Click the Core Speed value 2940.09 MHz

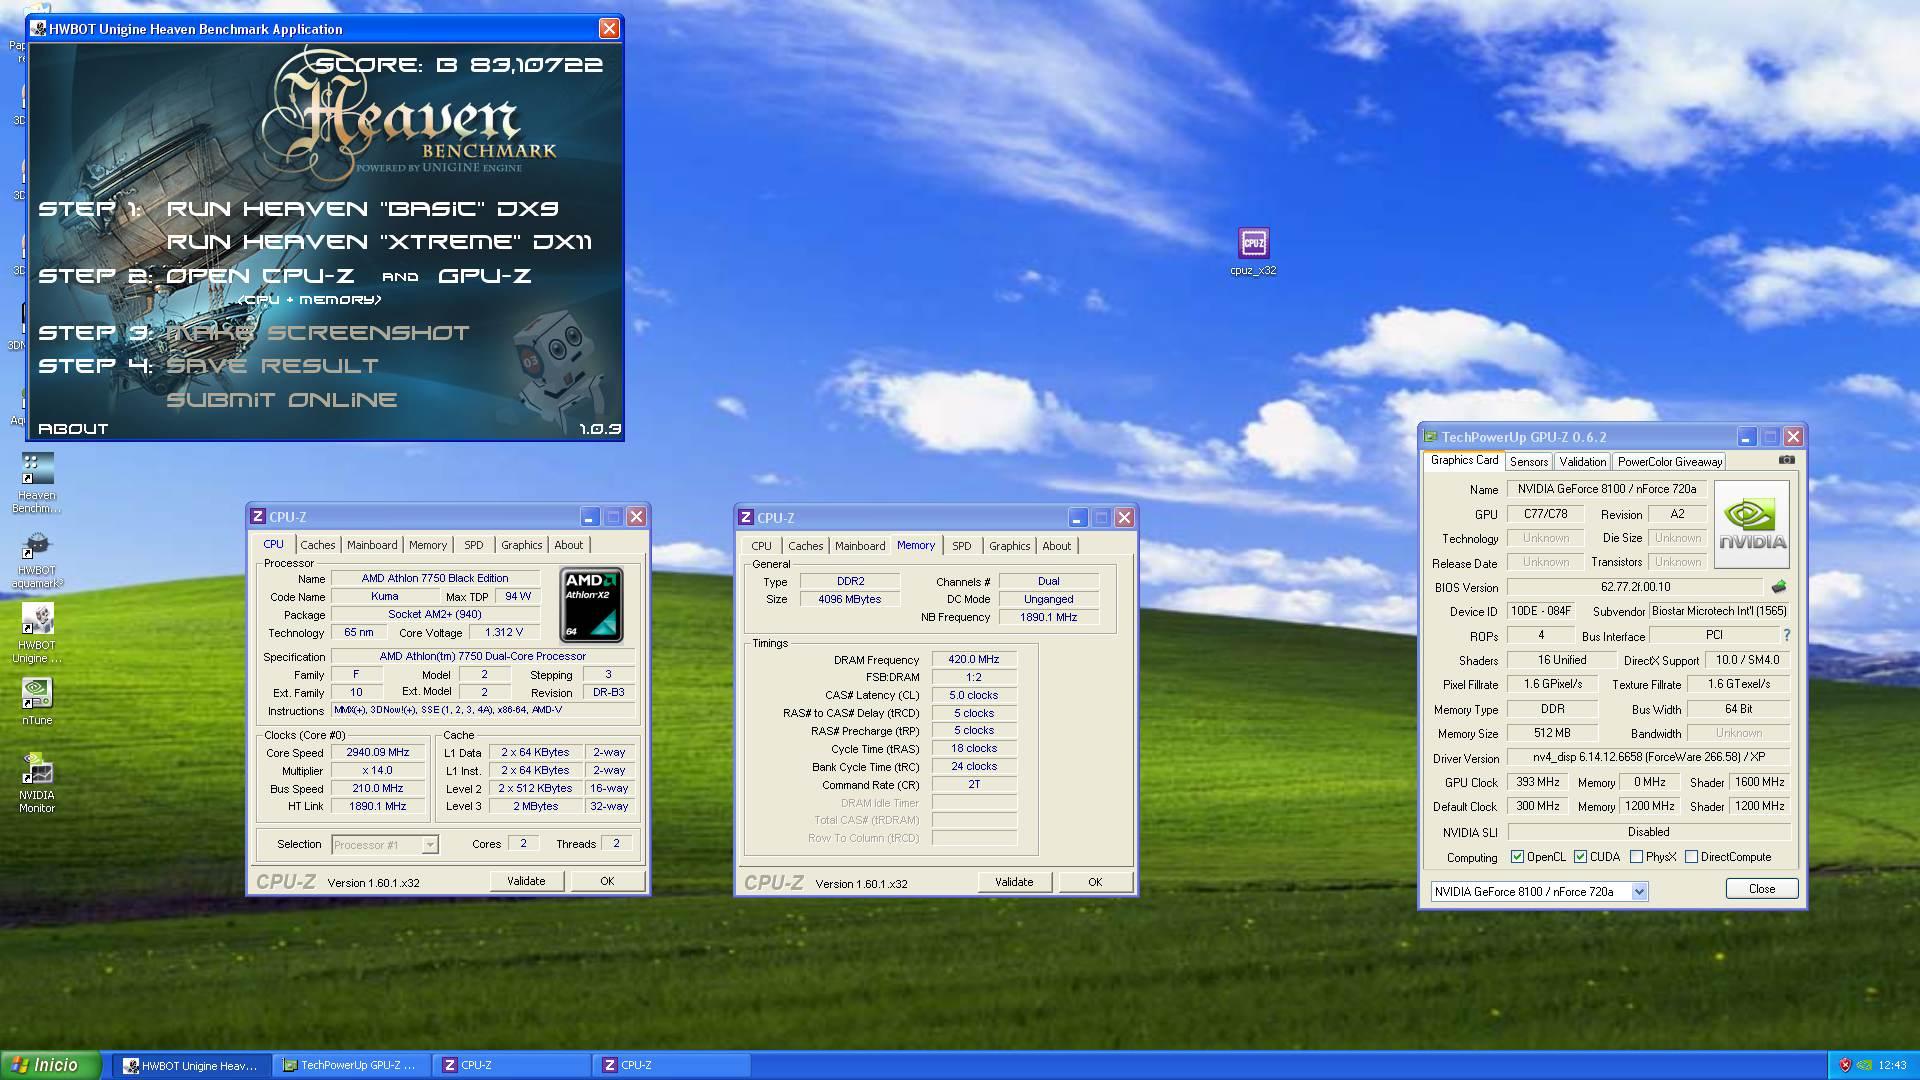378,753
